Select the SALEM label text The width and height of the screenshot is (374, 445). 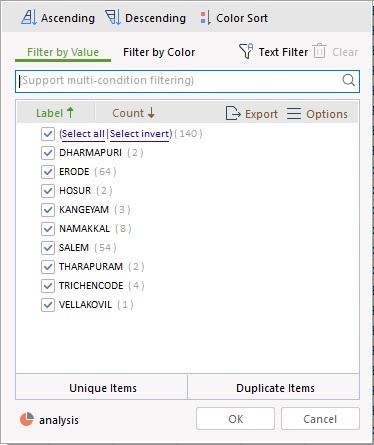[74, 248]
